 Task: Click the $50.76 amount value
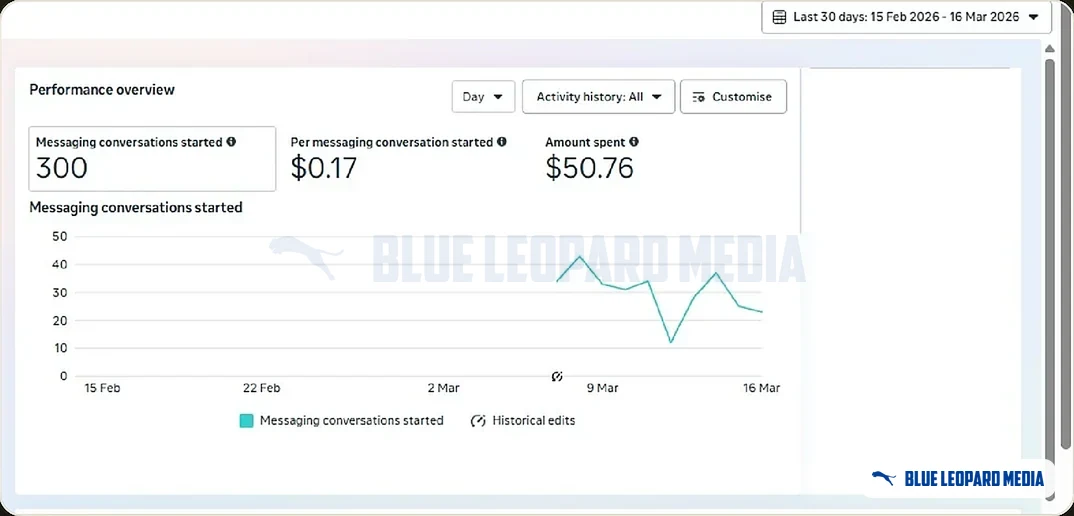click(589, 168)
